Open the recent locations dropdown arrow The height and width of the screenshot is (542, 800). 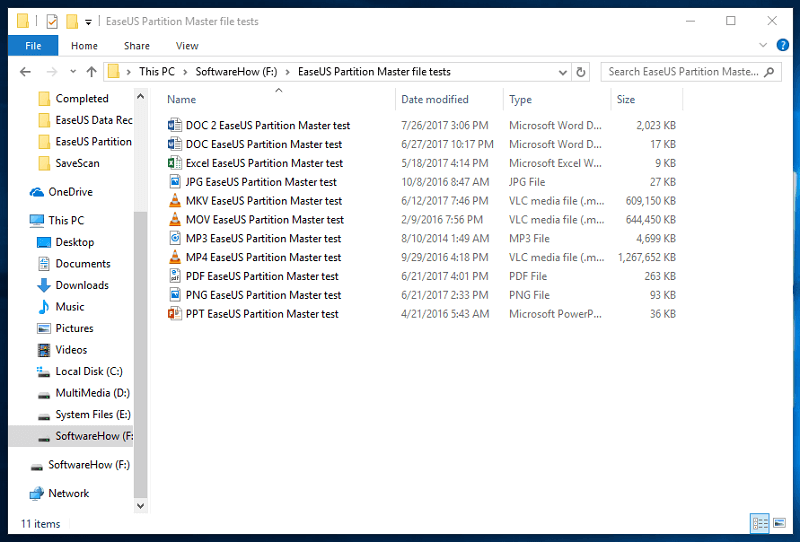73,71
